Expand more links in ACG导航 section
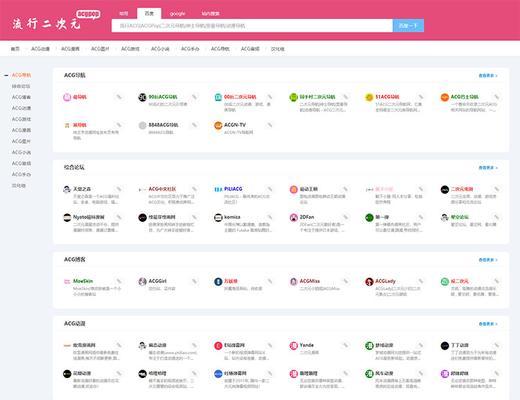 (488, 76)
